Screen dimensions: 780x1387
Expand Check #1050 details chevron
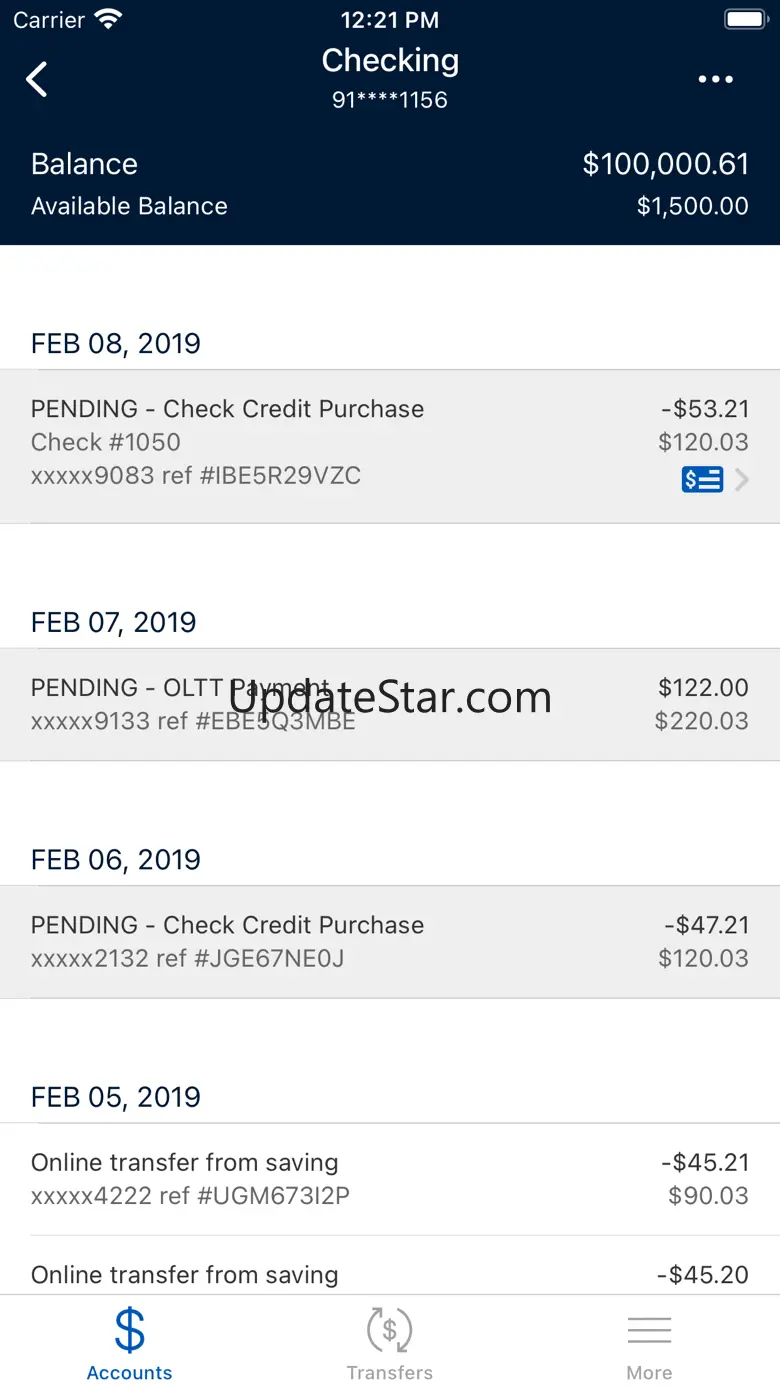[x=742, y=480]
